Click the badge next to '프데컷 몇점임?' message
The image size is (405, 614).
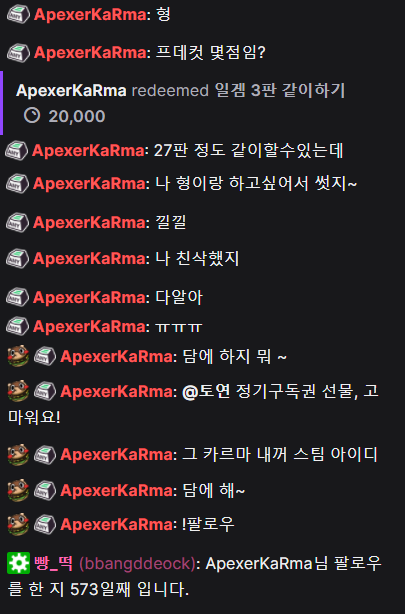pyautogui.click(x=18, y=52)
